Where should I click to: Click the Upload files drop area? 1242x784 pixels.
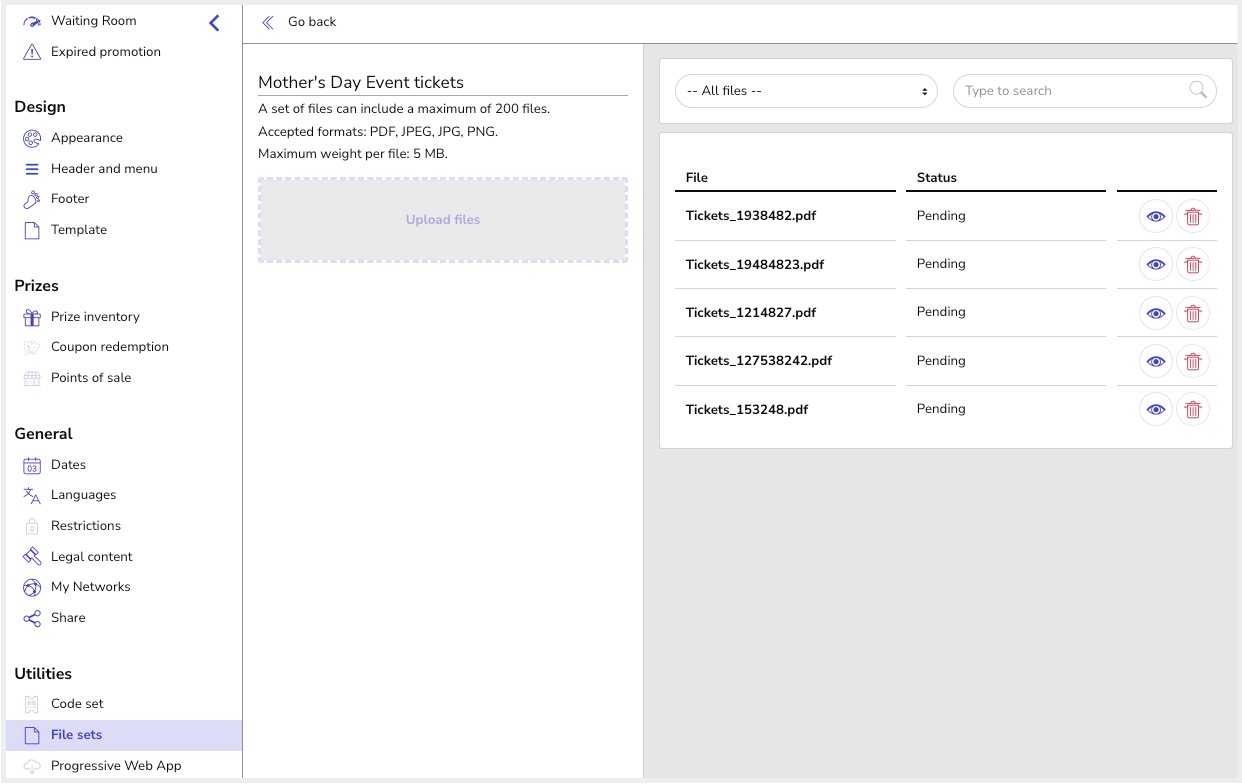point(443,220)
